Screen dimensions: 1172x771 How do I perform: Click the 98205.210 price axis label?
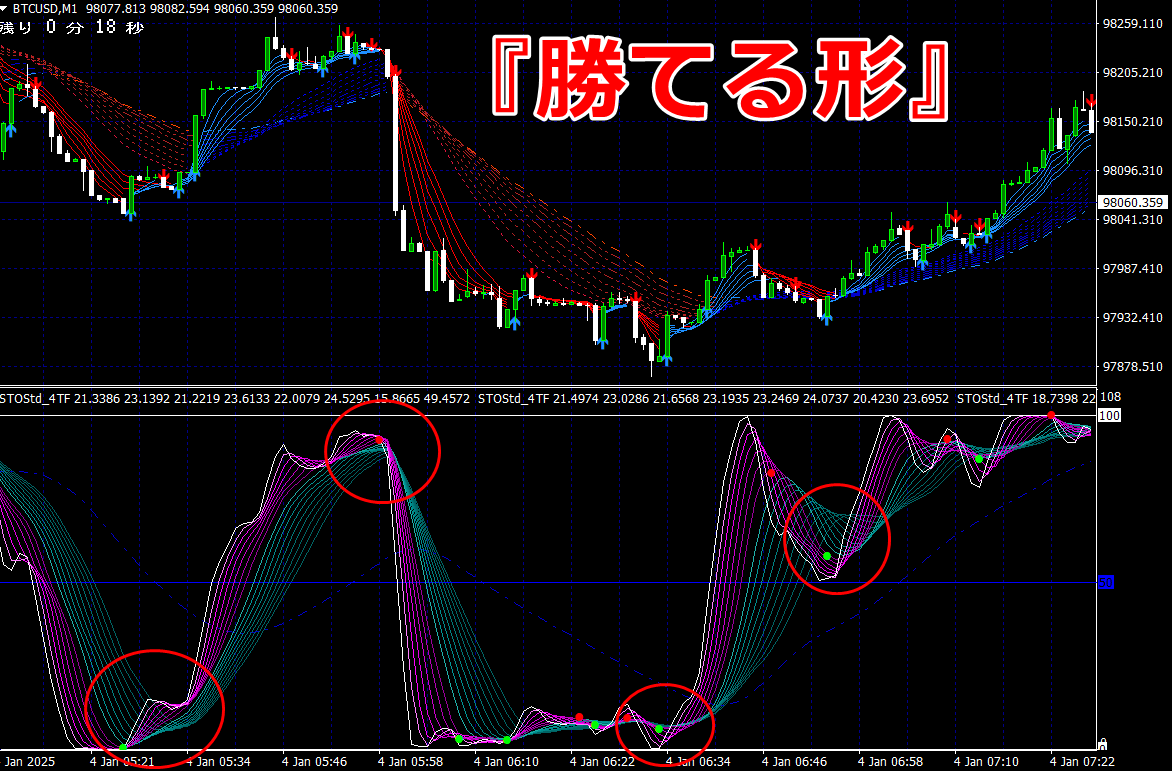point(1133,72)
